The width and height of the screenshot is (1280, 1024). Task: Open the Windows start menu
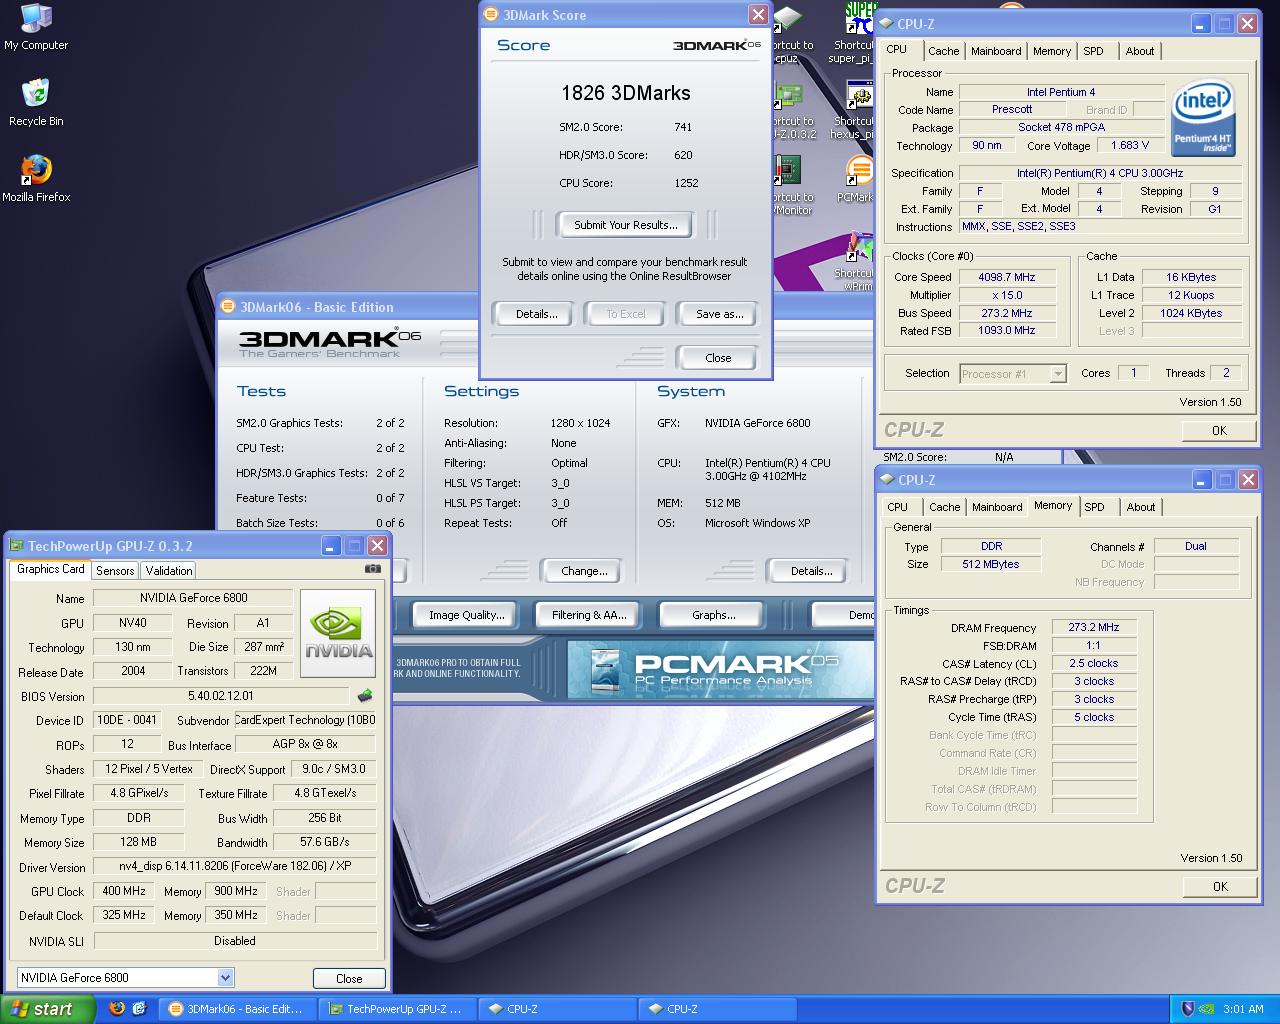(x=47, y=1009)
